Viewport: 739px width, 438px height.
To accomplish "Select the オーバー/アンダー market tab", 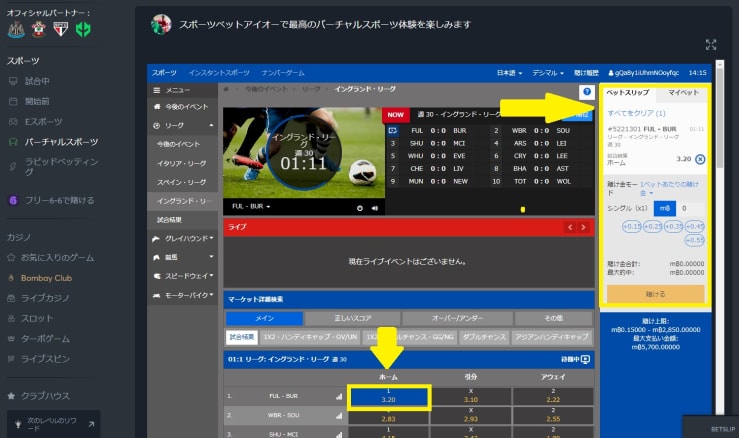I will (458, 318).
